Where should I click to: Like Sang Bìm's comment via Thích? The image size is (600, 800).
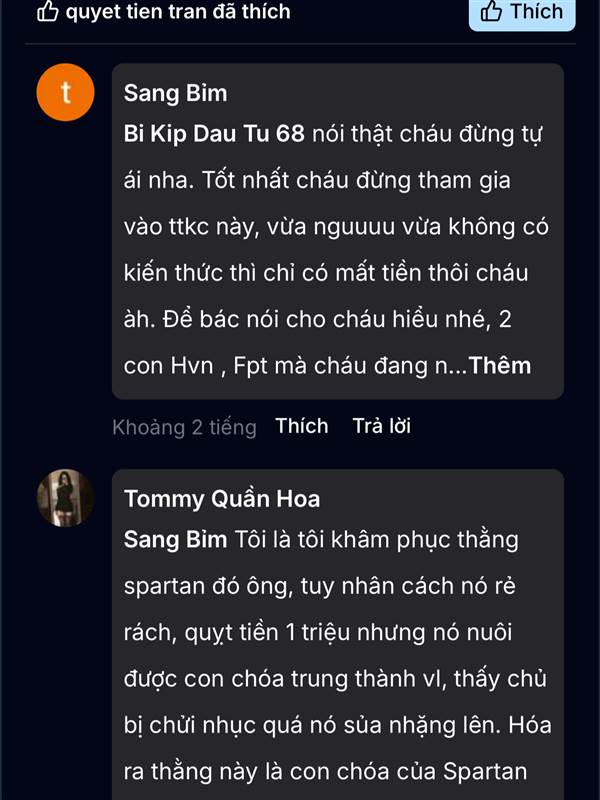point(302,426)
